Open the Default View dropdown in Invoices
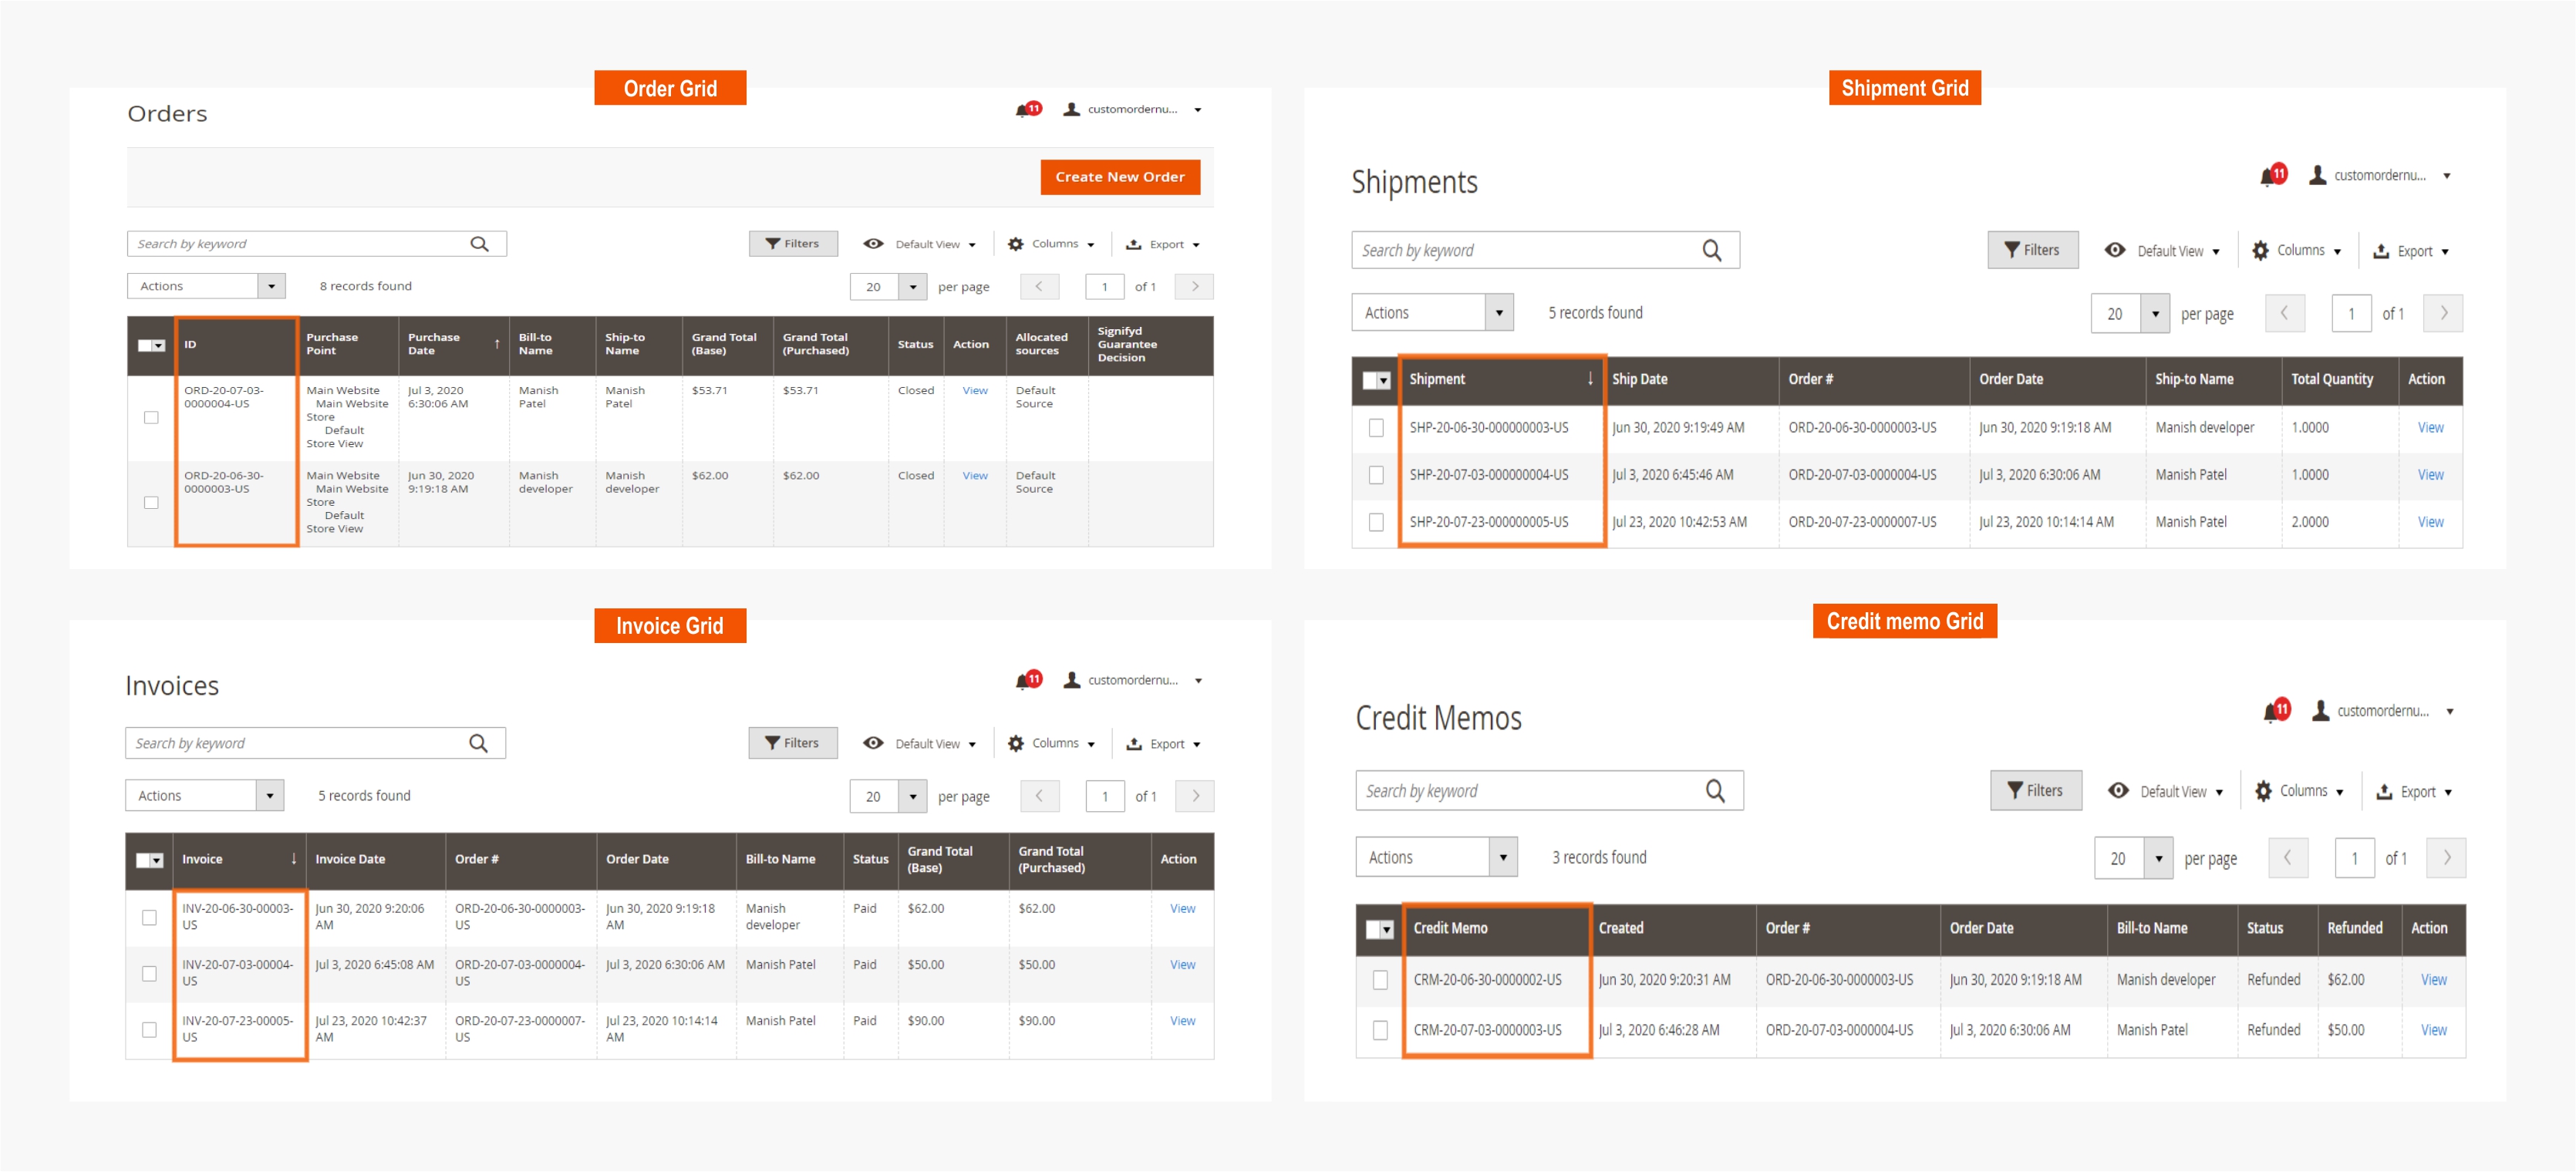This screenshot has height=1172, width=2576. pyautogui.click(x=930, y=743)
